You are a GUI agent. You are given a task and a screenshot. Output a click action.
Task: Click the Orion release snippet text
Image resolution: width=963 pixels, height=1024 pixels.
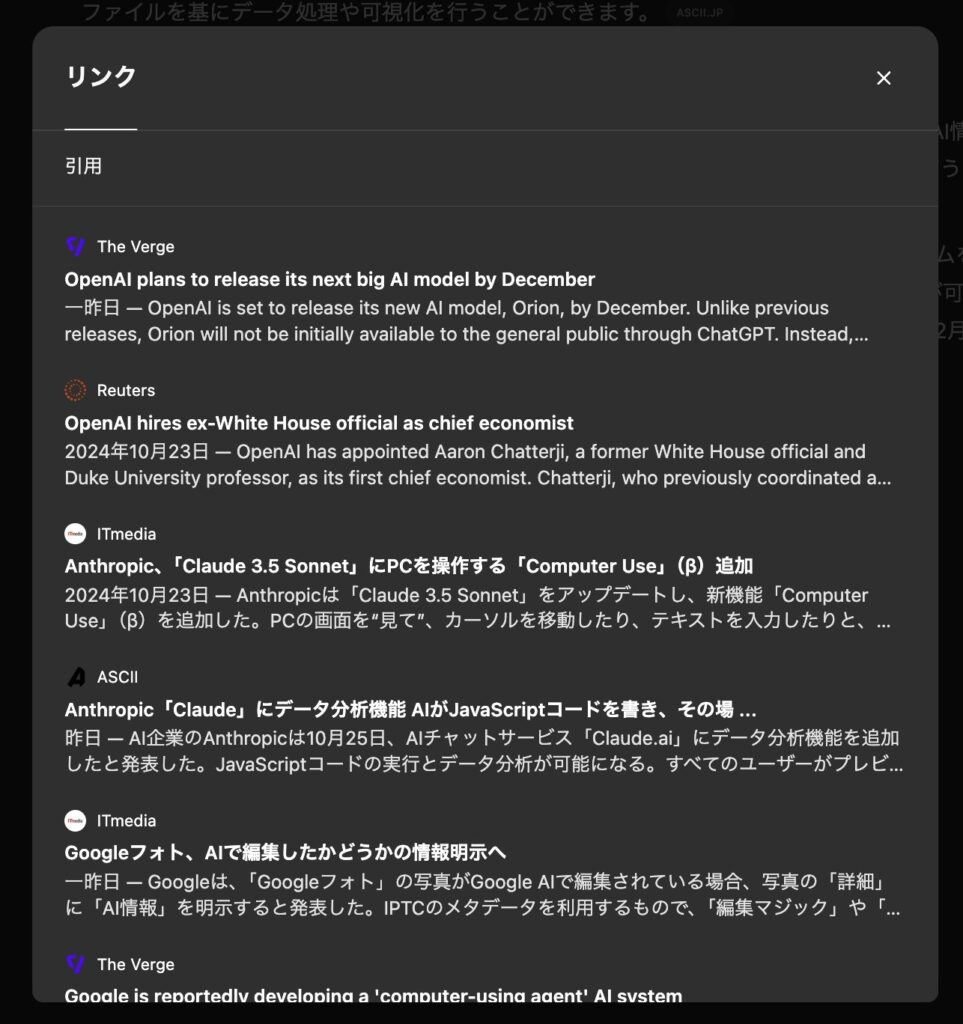tap(467, 321)
